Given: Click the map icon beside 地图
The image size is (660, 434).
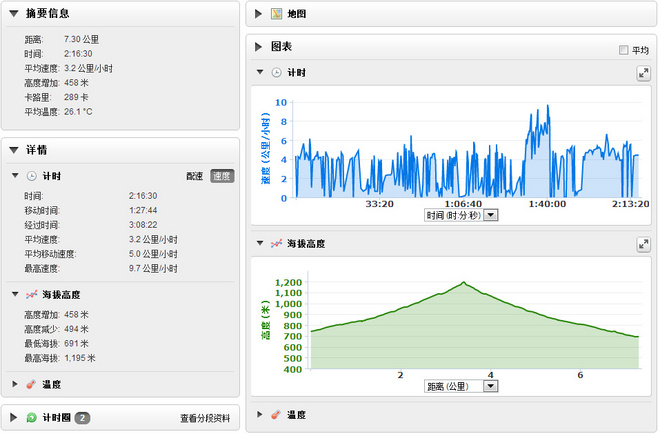Looking at the screenshot, I should click(x=276, y=14).
